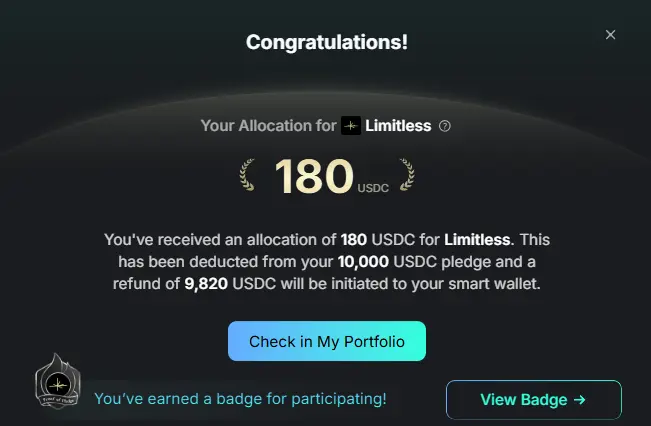Open the allocation help question-mark icon
651x426 pixels.
point(445,127)
